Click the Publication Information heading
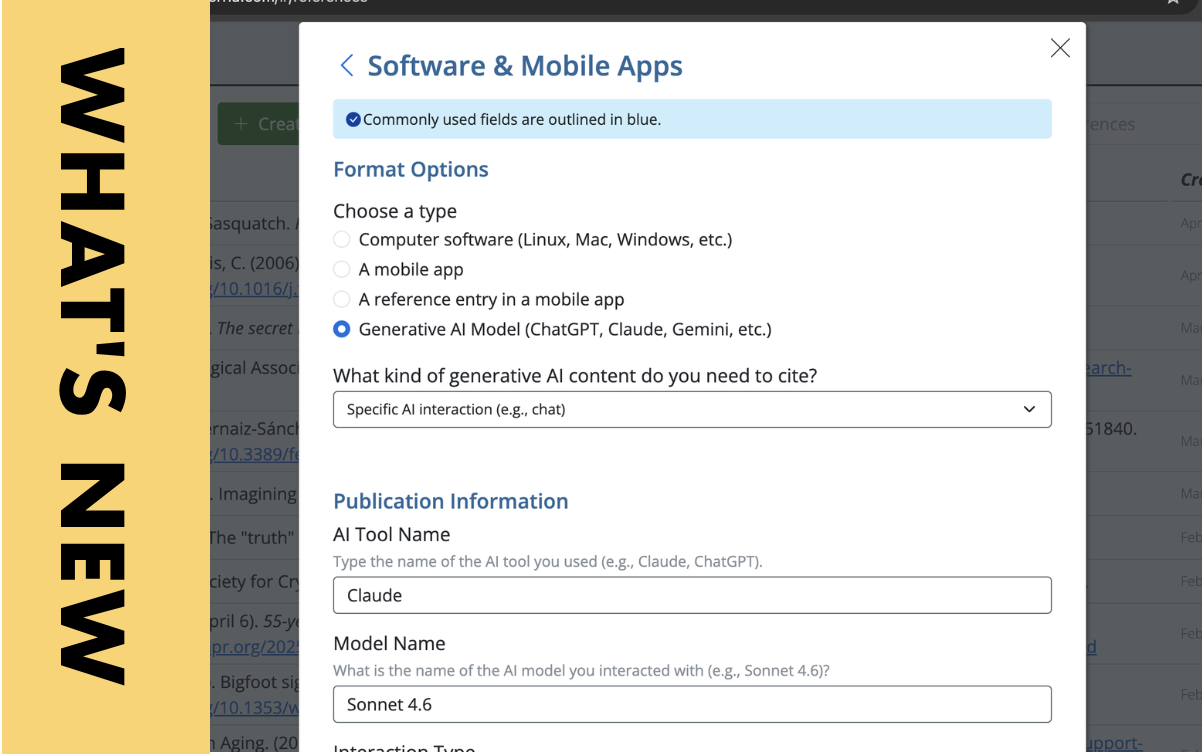Screen dimensions: 1202x754 (x=451, y=501)
